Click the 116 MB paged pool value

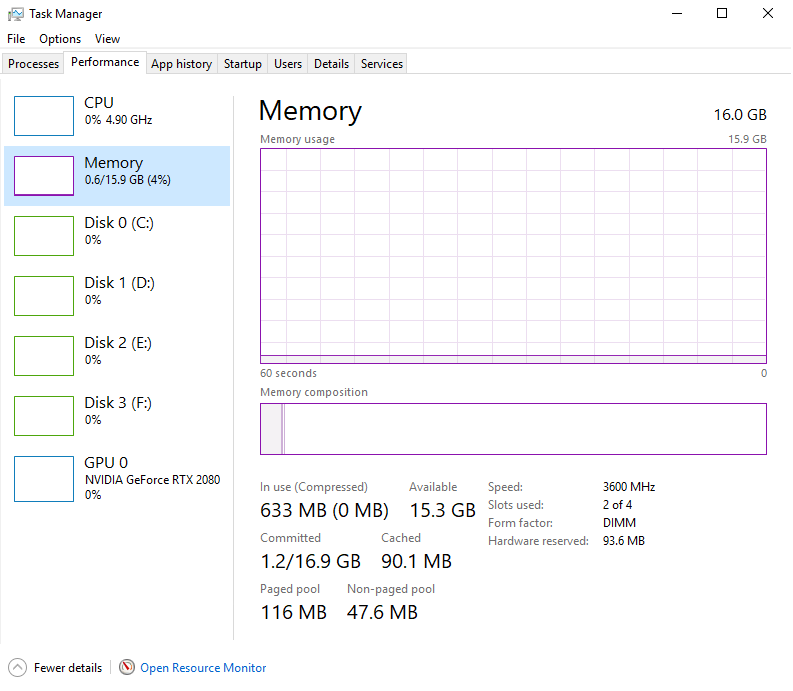point(293,612)
